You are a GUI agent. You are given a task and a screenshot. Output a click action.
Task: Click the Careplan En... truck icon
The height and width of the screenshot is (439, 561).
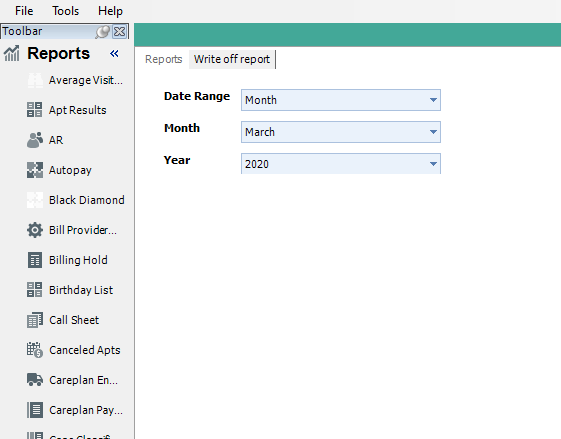[x=35, y=380]
